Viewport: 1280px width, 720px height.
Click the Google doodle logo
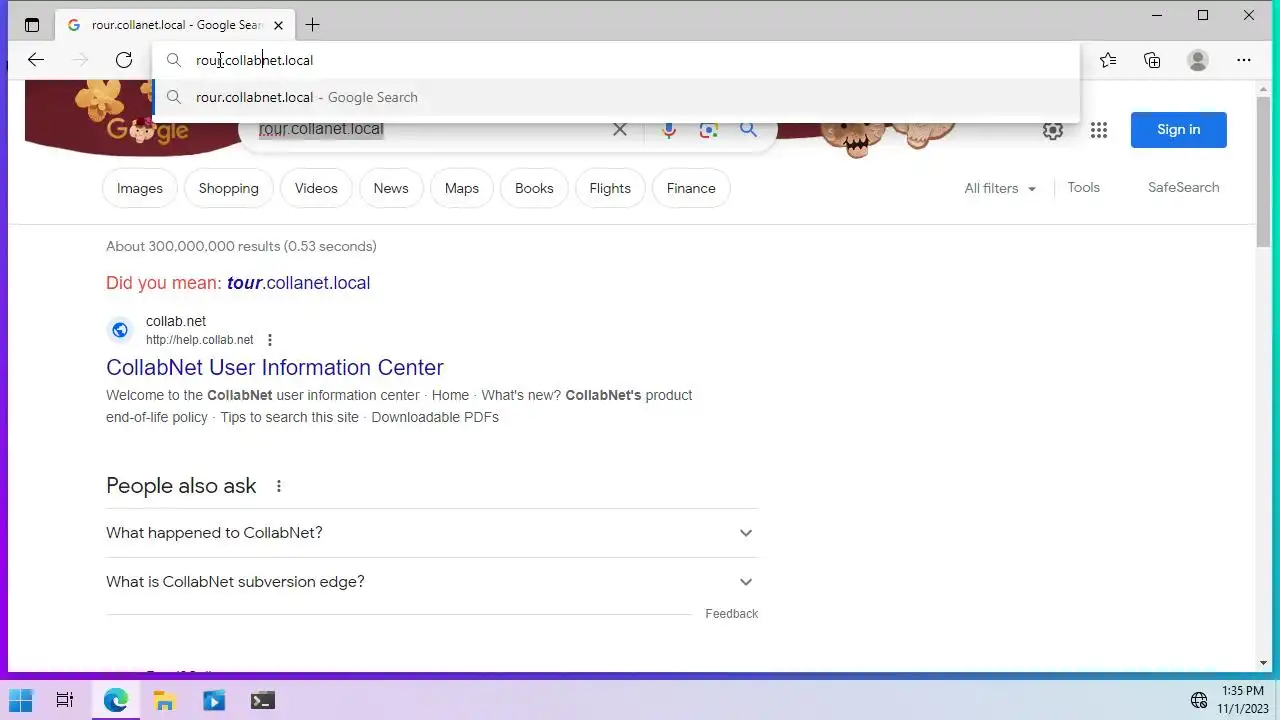point(148,130)
